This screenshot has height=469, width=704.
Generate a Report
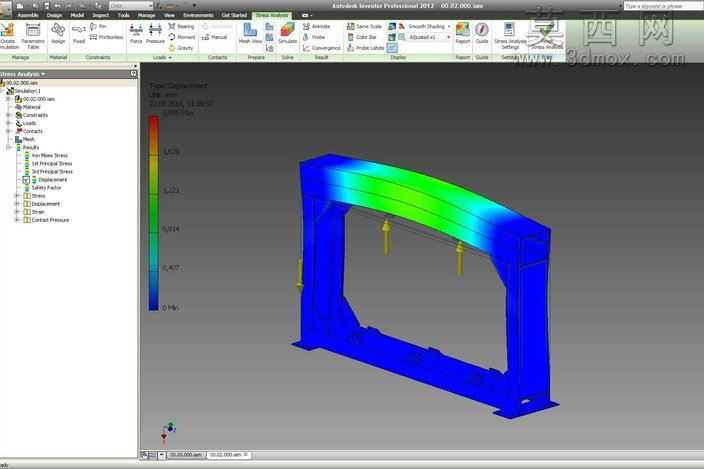[x=462, y=34]
